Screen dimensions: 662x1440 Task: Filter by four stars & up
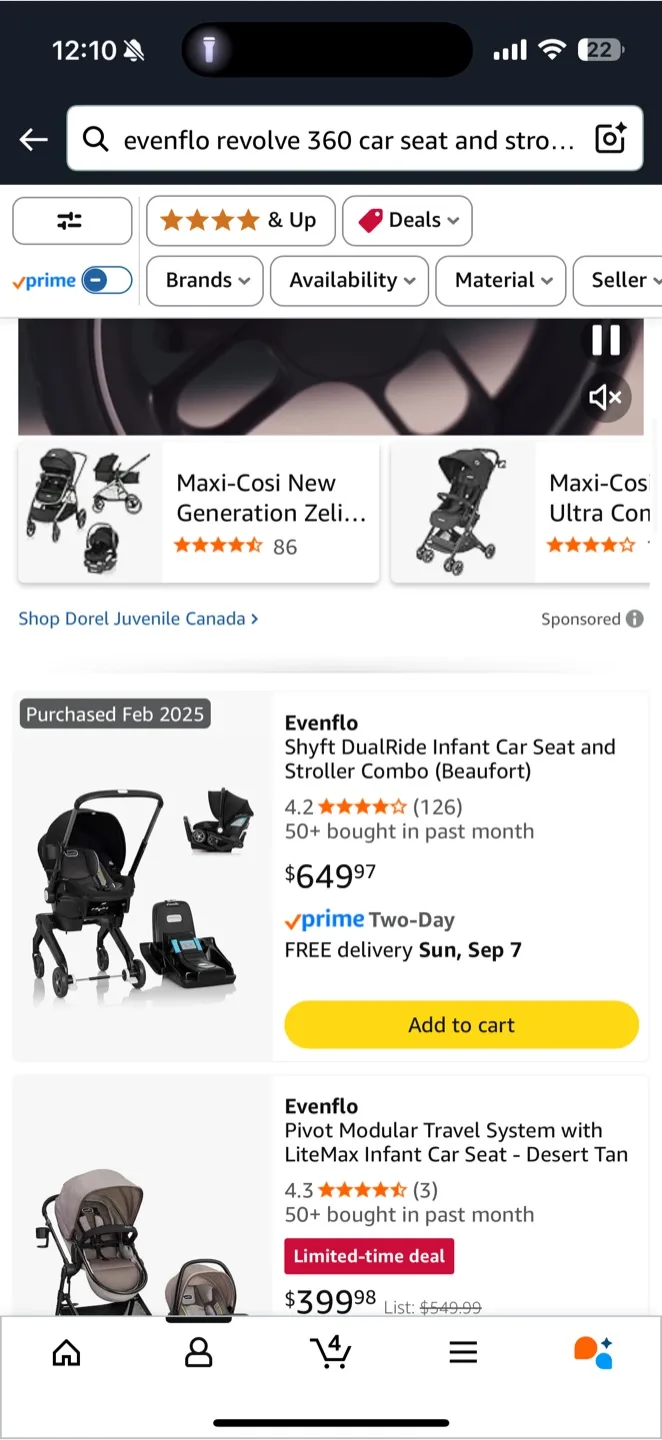[x=239, y=221]
